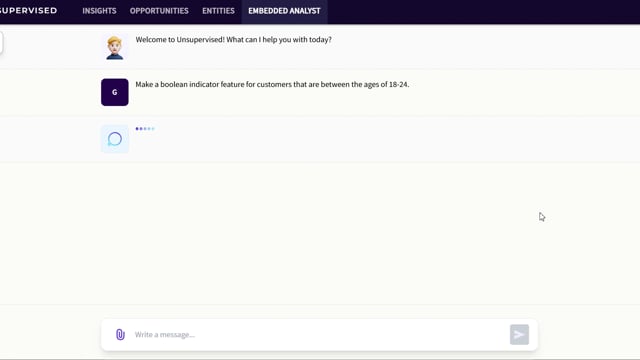Screen dimensions: 640x360
Task: Click the Welcome to Unsupervised greeting text
Action: (x=233, y=40)
